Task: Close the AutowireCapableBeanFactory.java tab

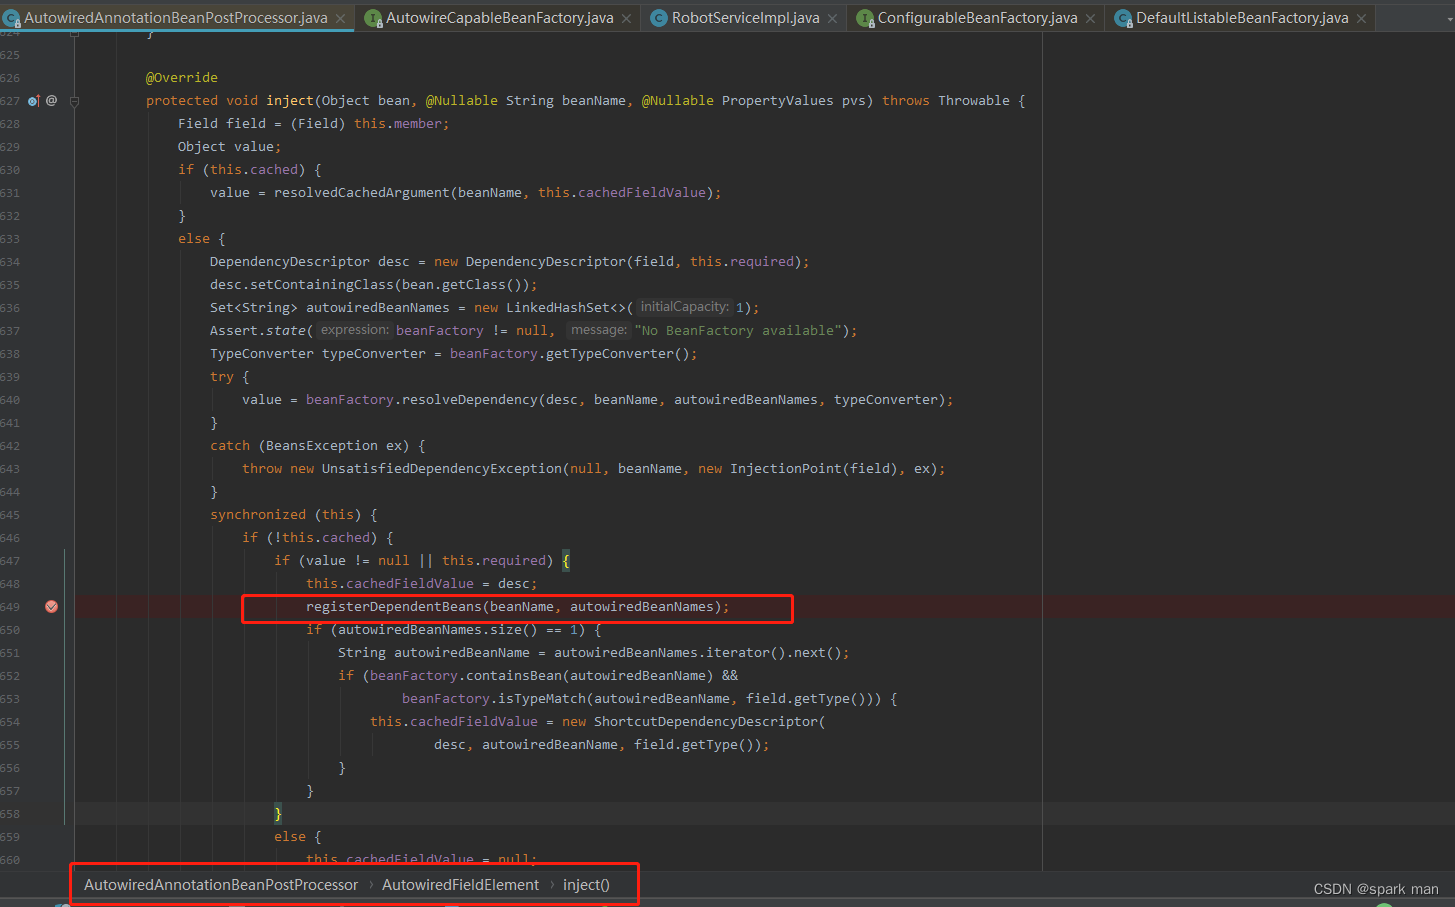Action: [x=626, y=18]
